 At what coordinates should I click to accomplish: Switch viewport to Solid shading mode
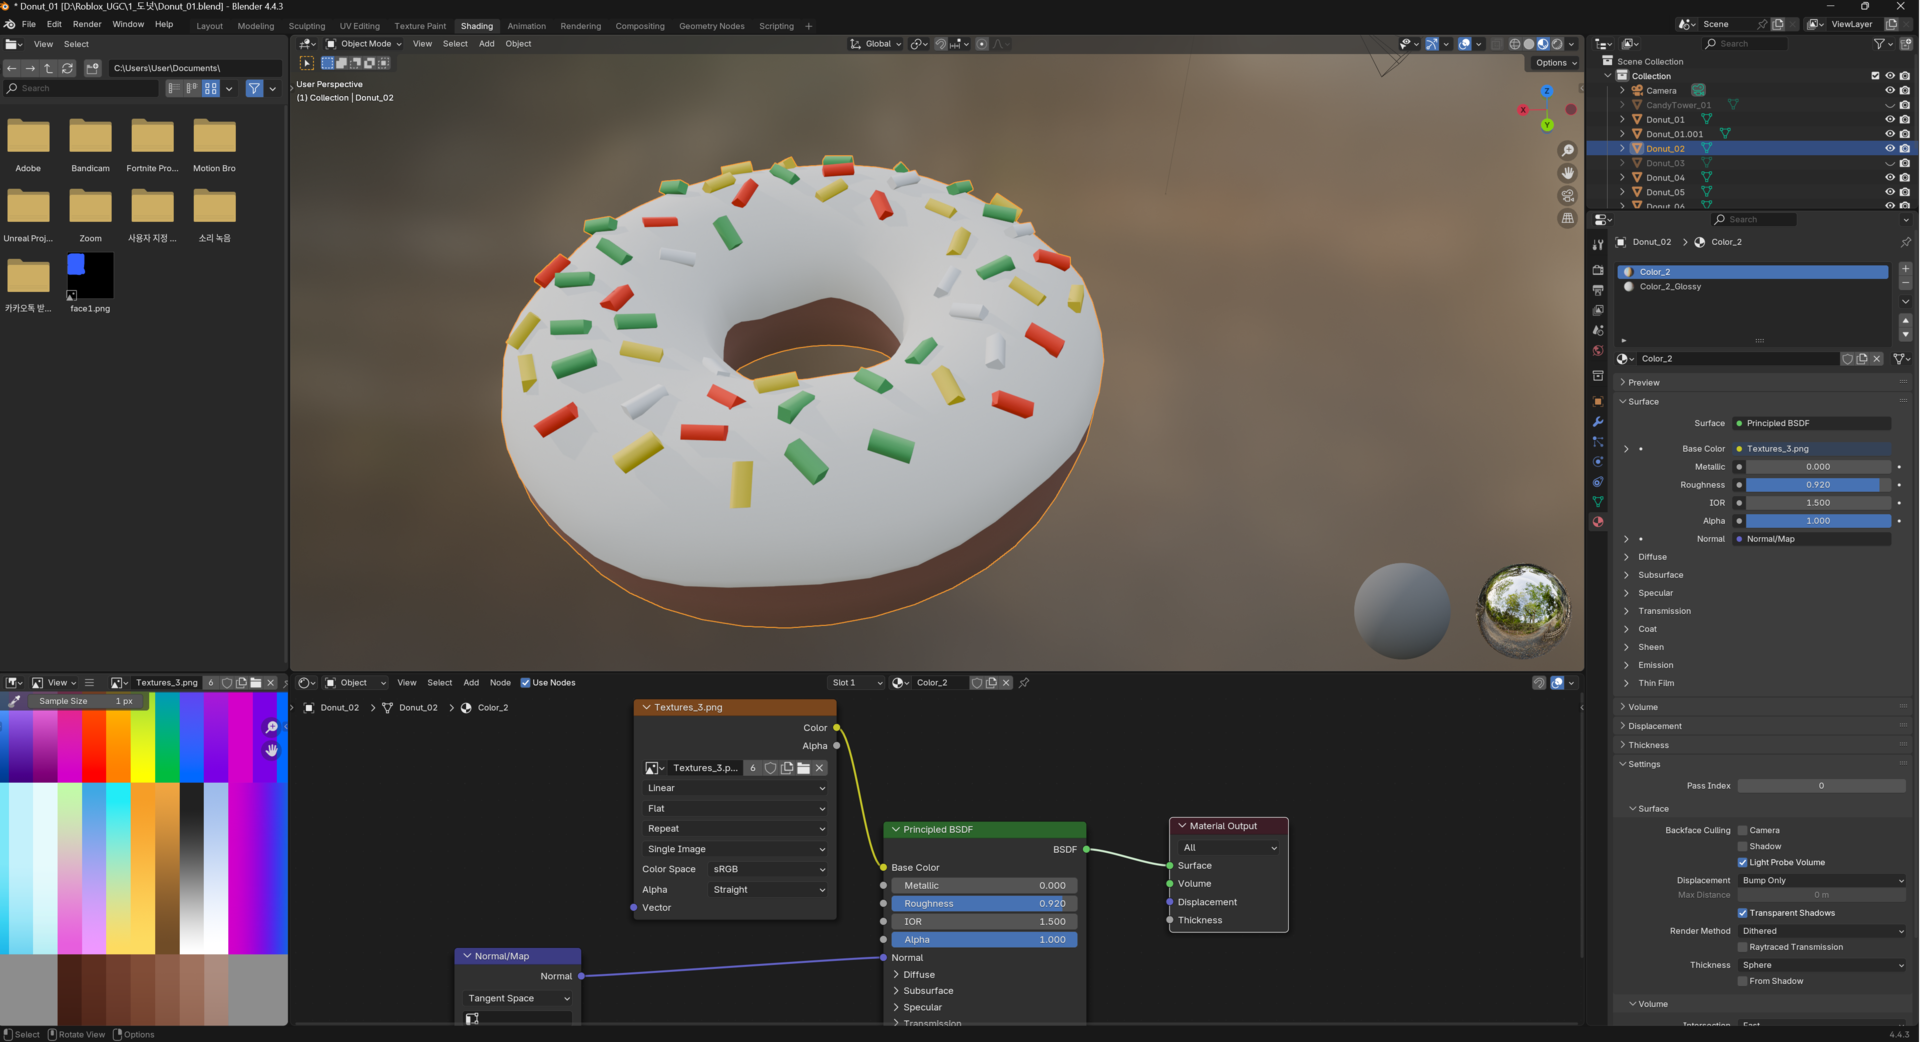pos(1529,44)
